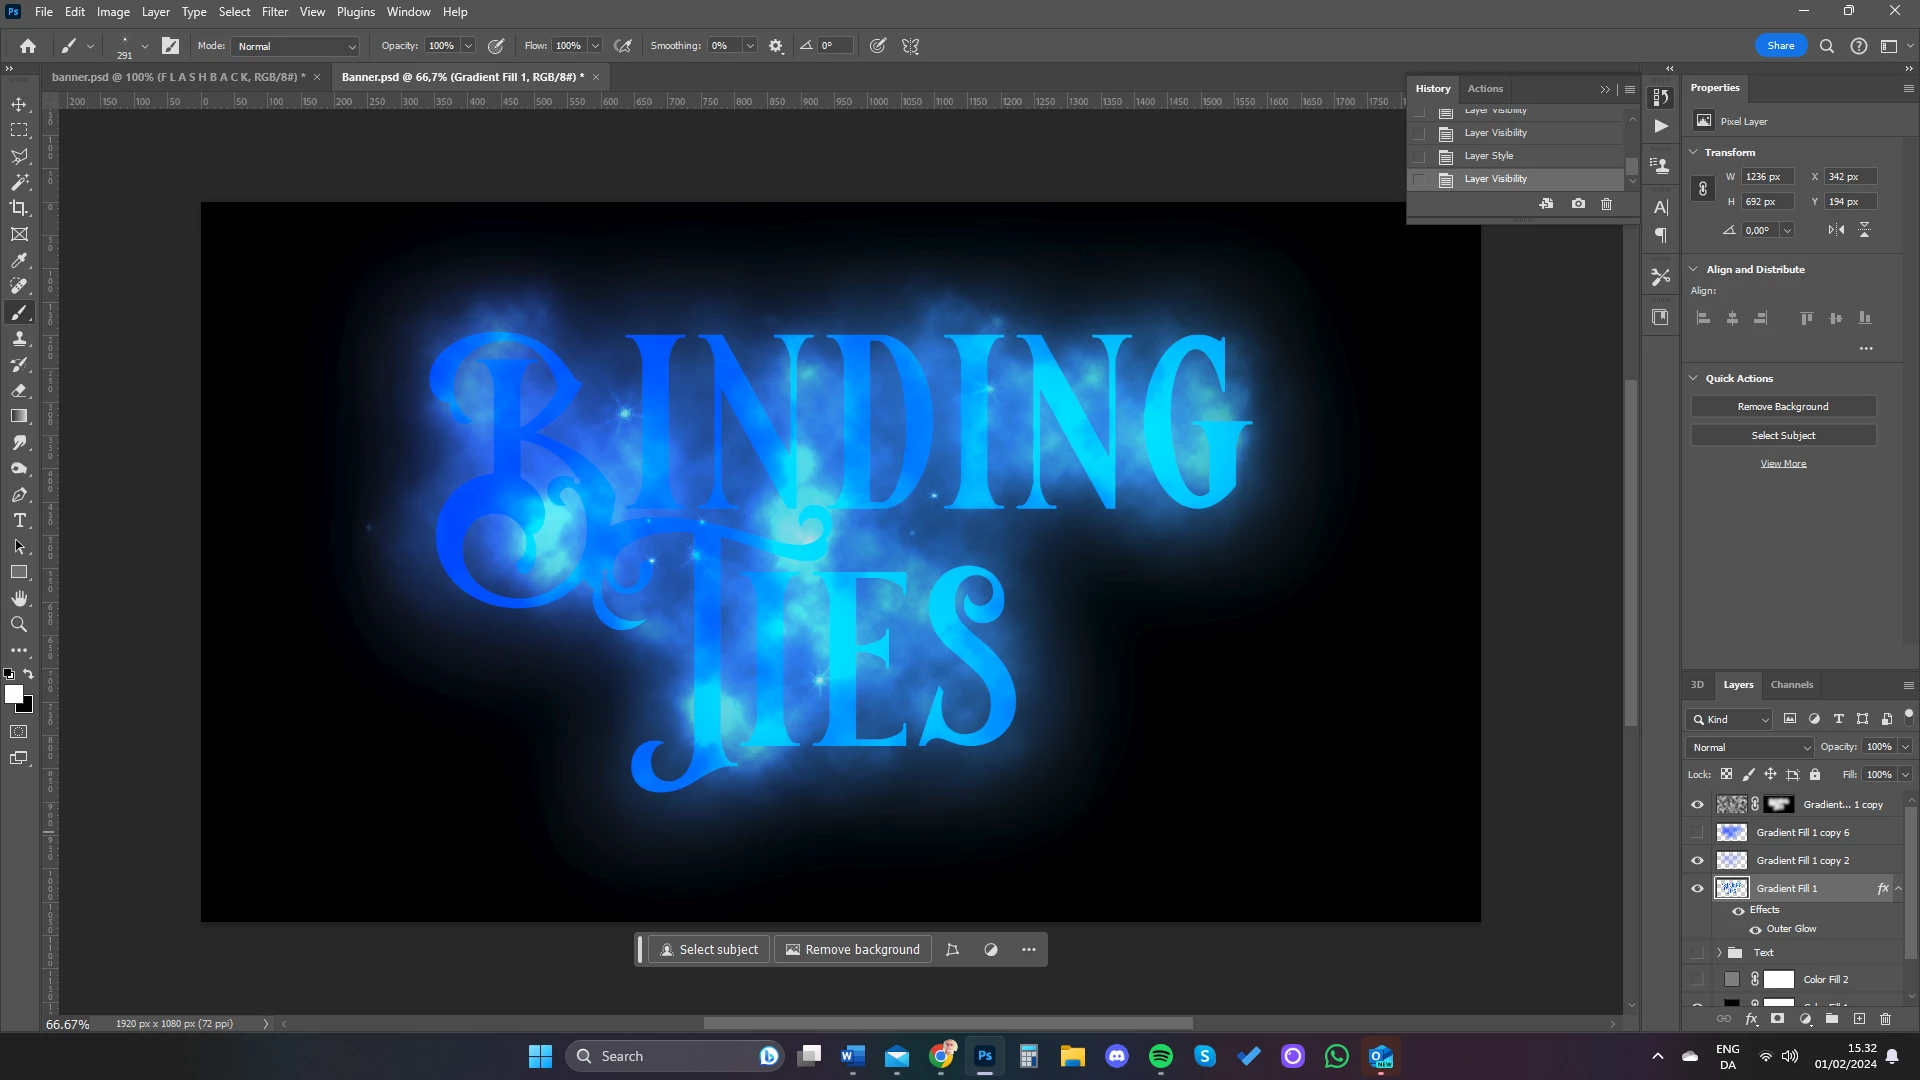Click the Remove Background quick action button
This screenshot has height=1080, width=1920.
[x=1783, y=407]
